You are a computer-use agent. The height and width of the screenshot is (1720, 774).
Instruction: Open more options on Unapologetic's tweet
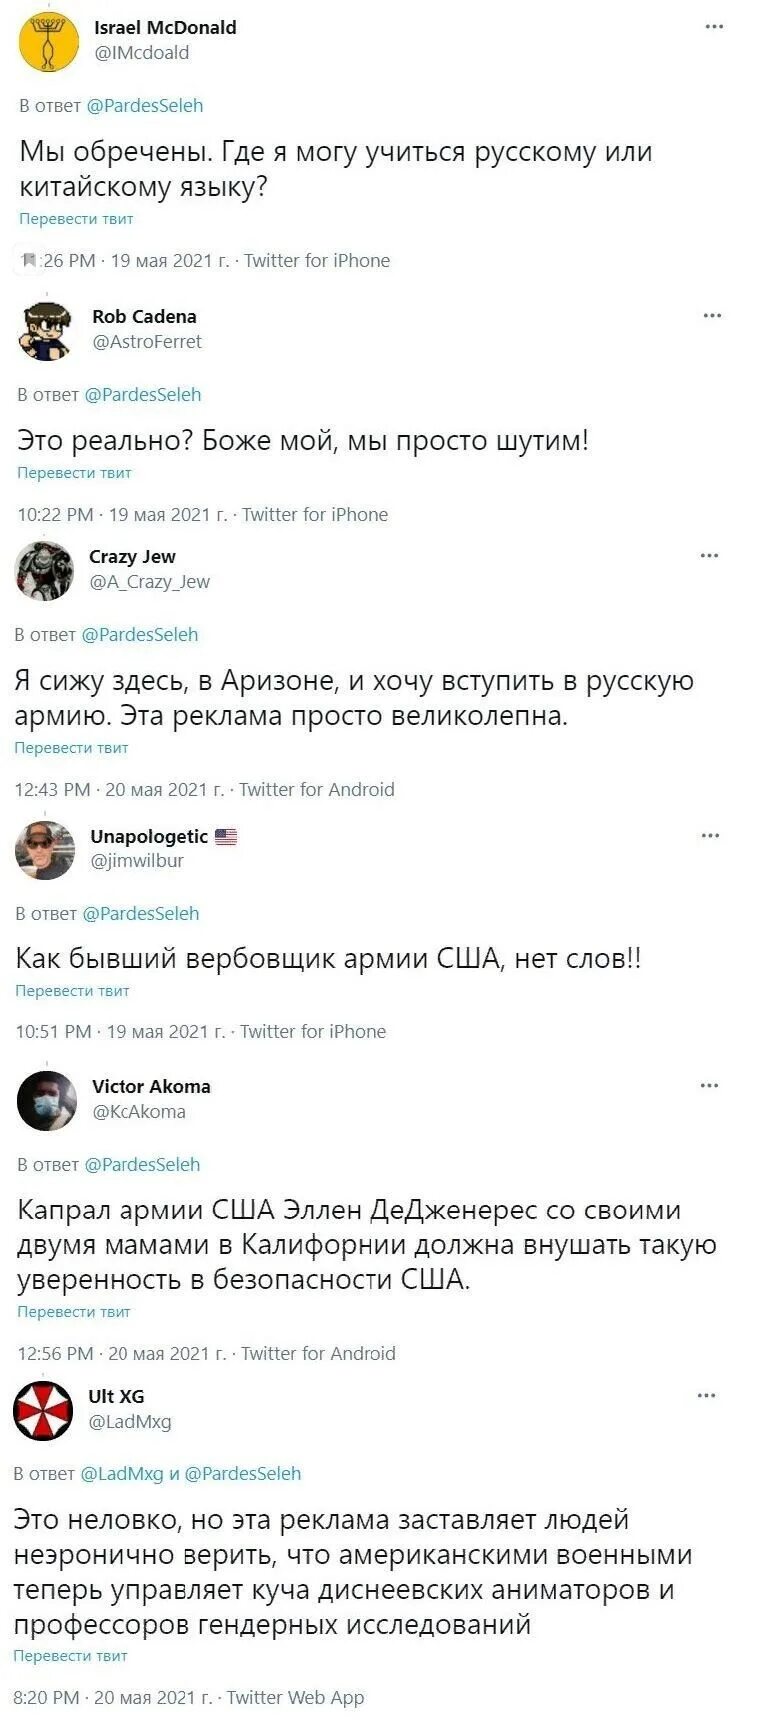[x=710, y=835]
